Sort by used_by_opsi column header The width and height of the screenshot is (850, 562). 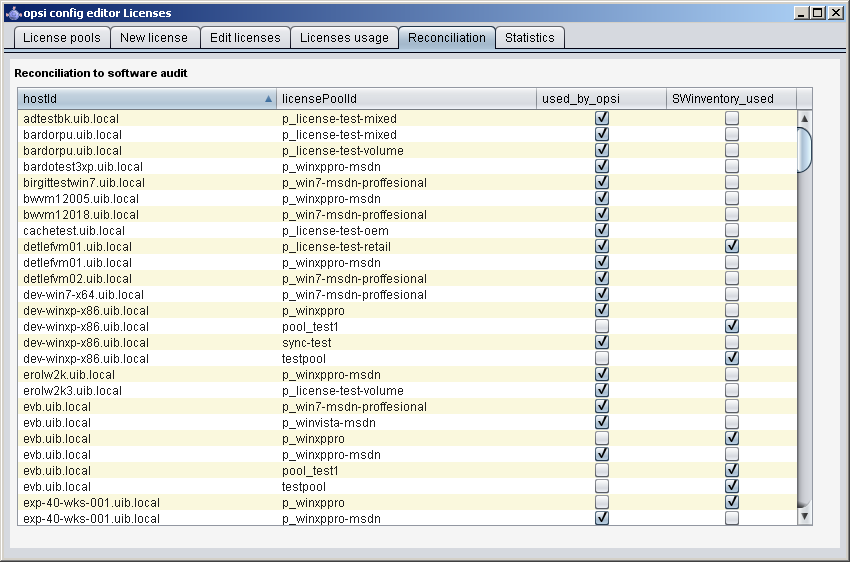tap(602, 99)
